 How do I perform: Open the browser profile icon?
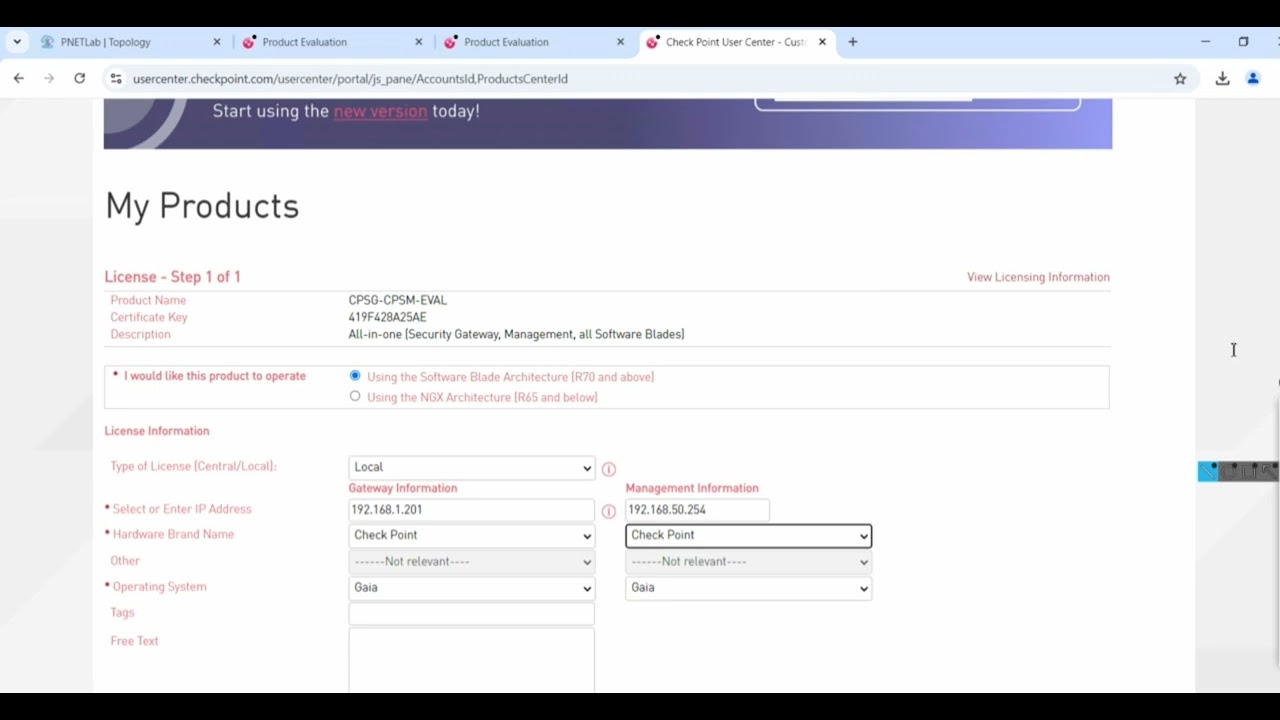(x=1253, y=78)
